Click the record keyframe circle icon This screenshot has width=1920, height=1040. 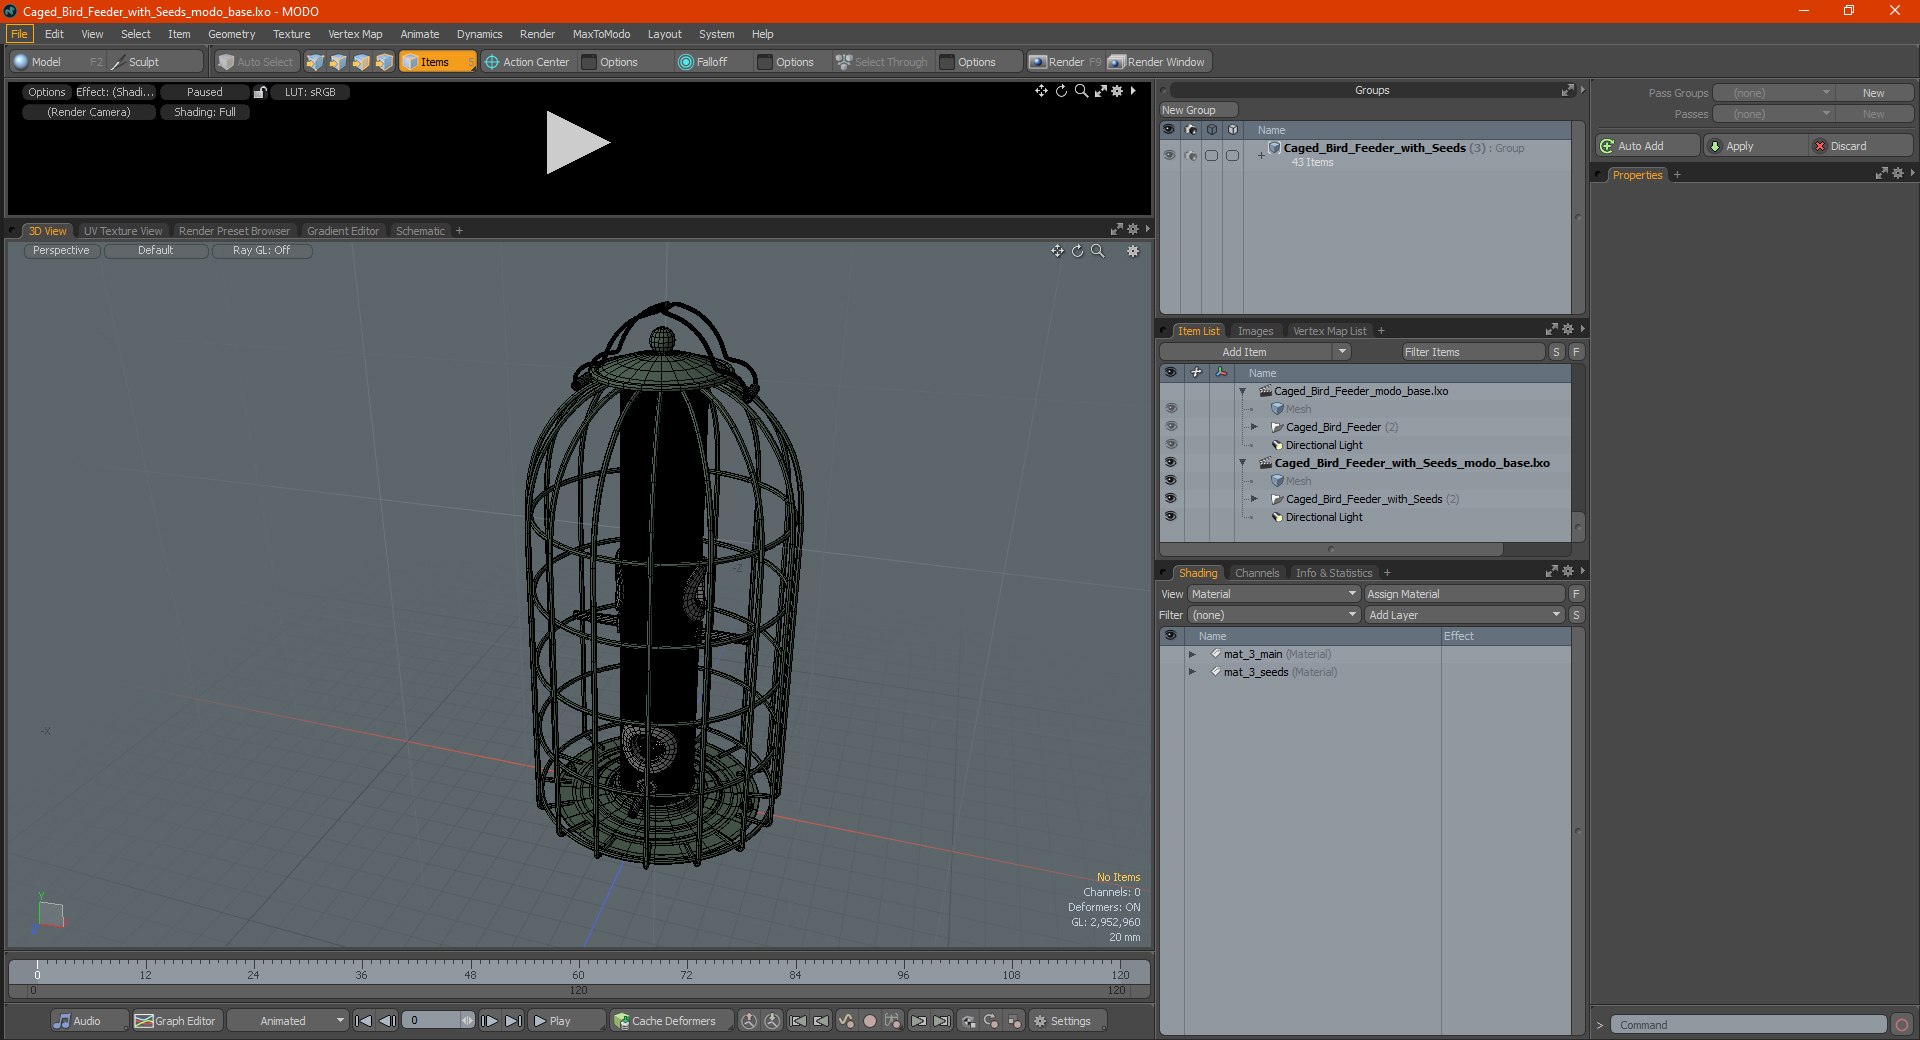pos(870,1021)
